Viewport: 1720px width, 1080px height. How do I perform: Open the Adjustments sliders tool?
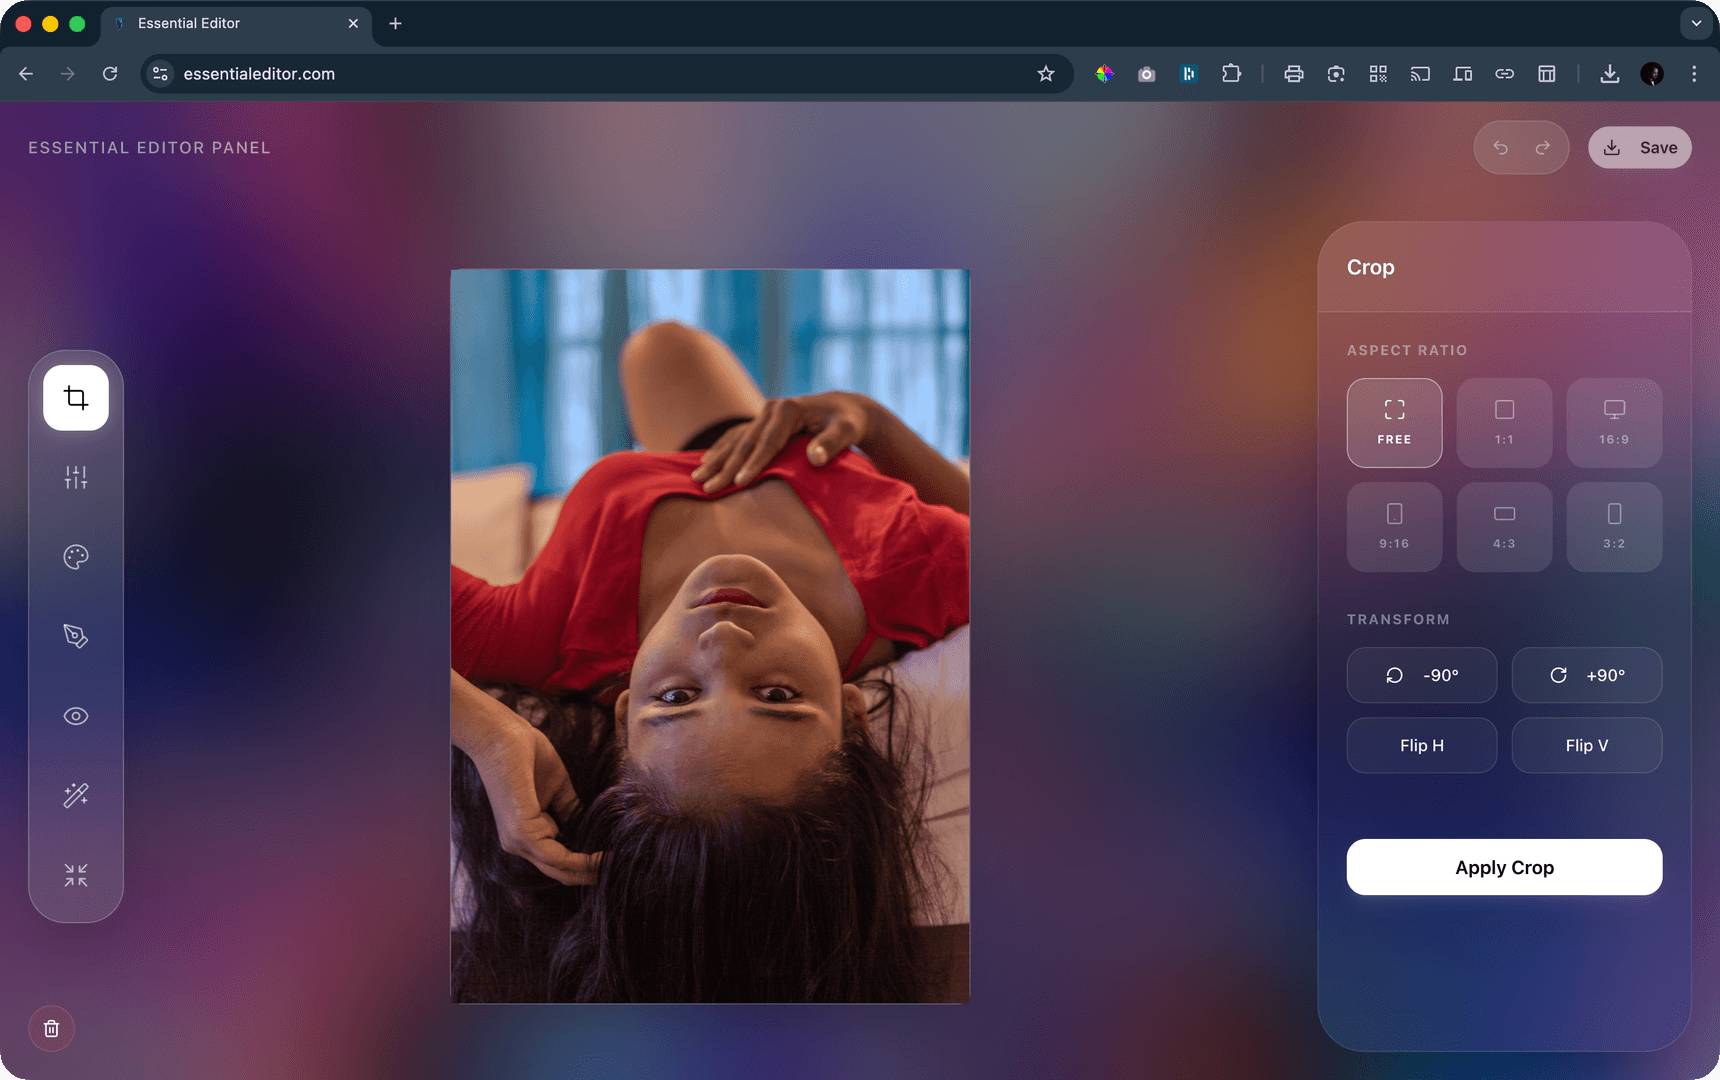(x=76, y=477)
